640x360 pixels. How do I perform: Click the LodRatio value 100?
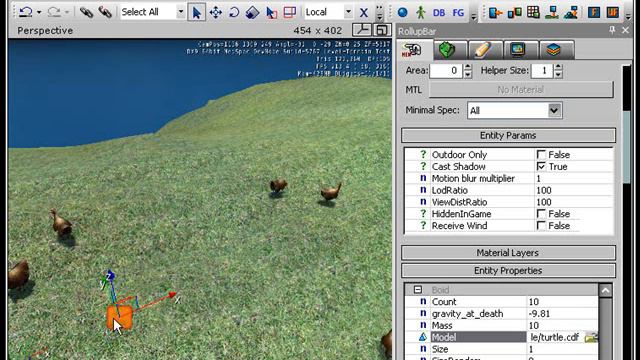(573, 190)
